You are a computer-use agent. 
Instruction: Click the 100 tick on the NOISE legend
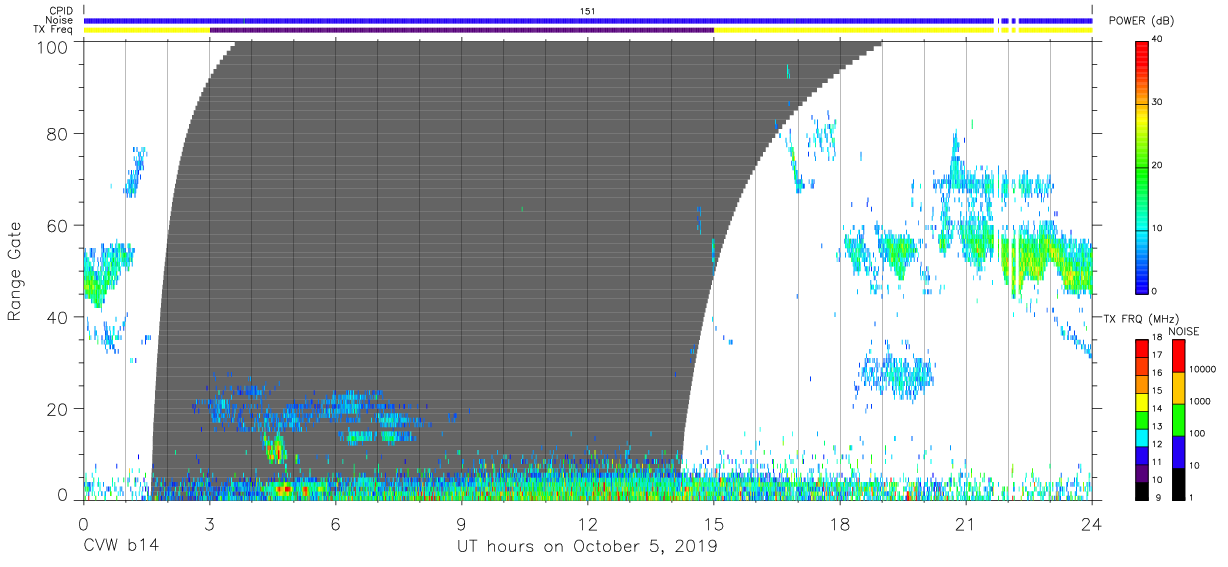coord(1196,433)
